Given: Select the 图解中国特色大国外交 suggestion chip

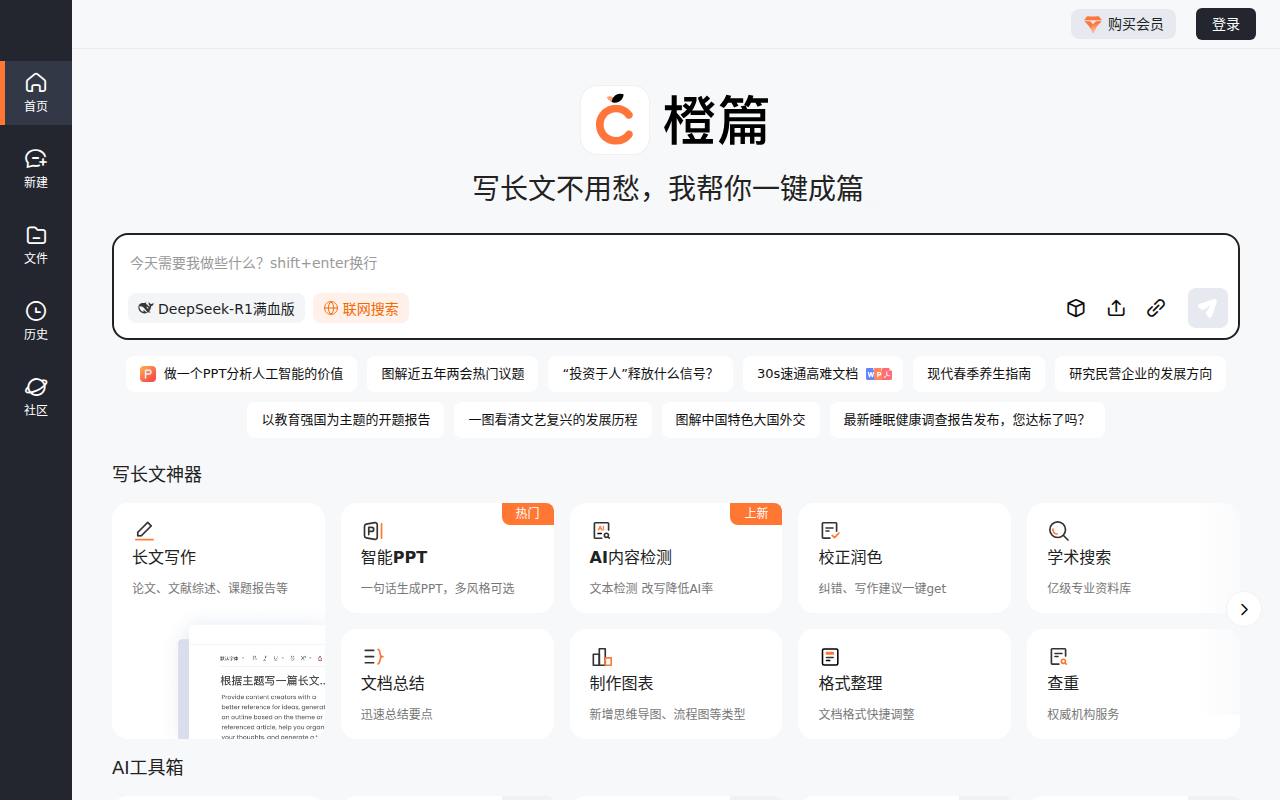Looking at the screenshot, I should pos(740,420).
